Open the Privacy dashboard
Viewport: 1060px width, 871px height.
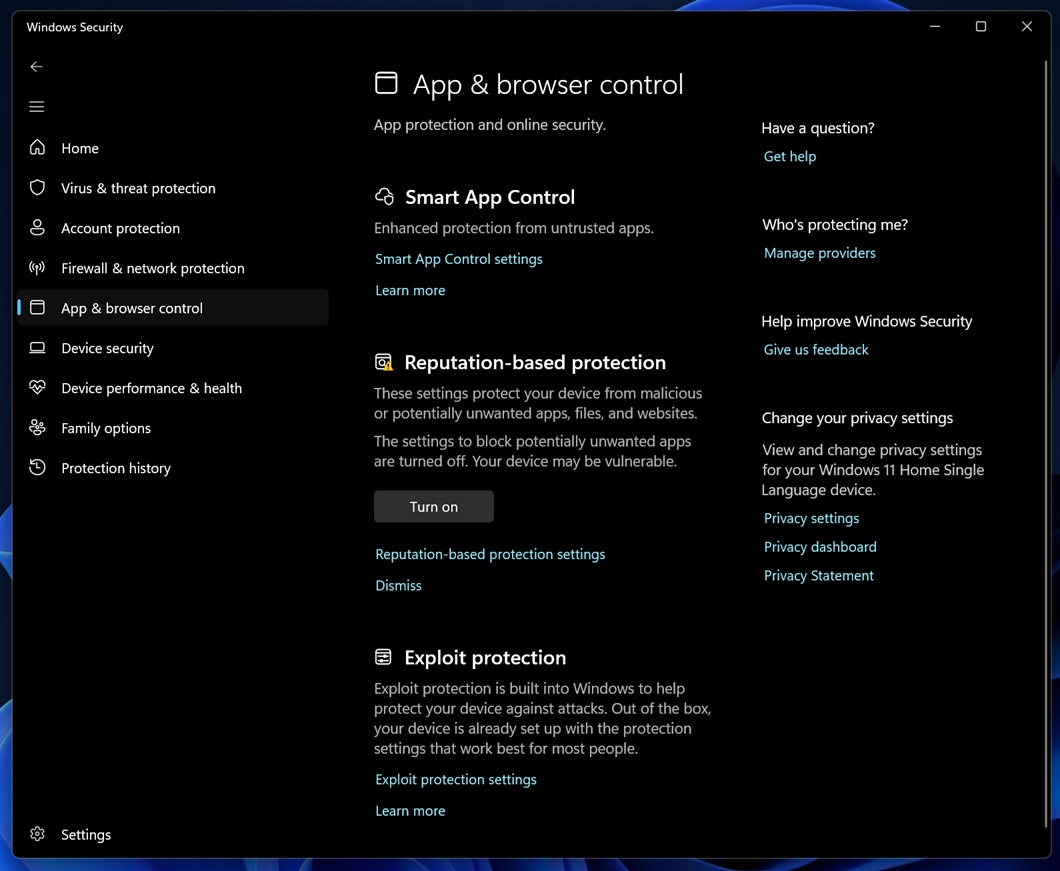coord(819,547)
